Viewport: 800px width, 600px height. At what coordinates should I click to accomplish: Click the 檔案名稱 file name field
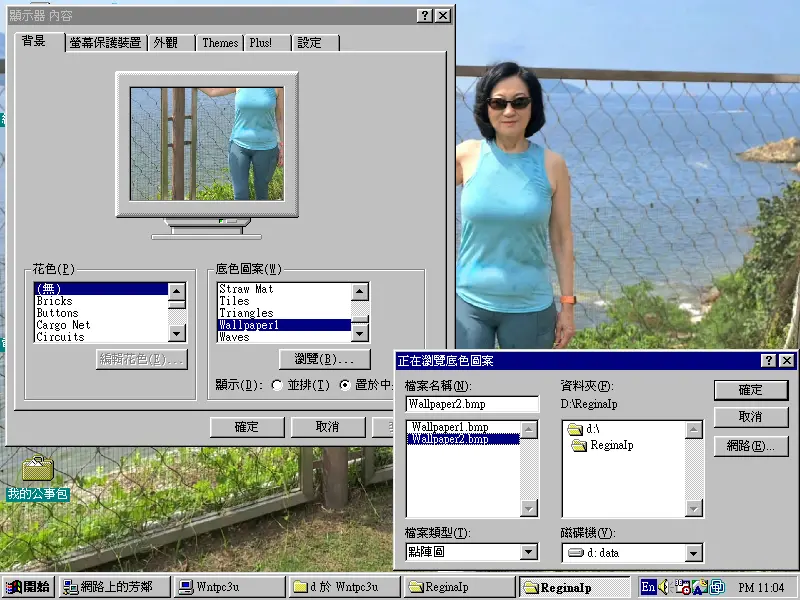point(472,404)
